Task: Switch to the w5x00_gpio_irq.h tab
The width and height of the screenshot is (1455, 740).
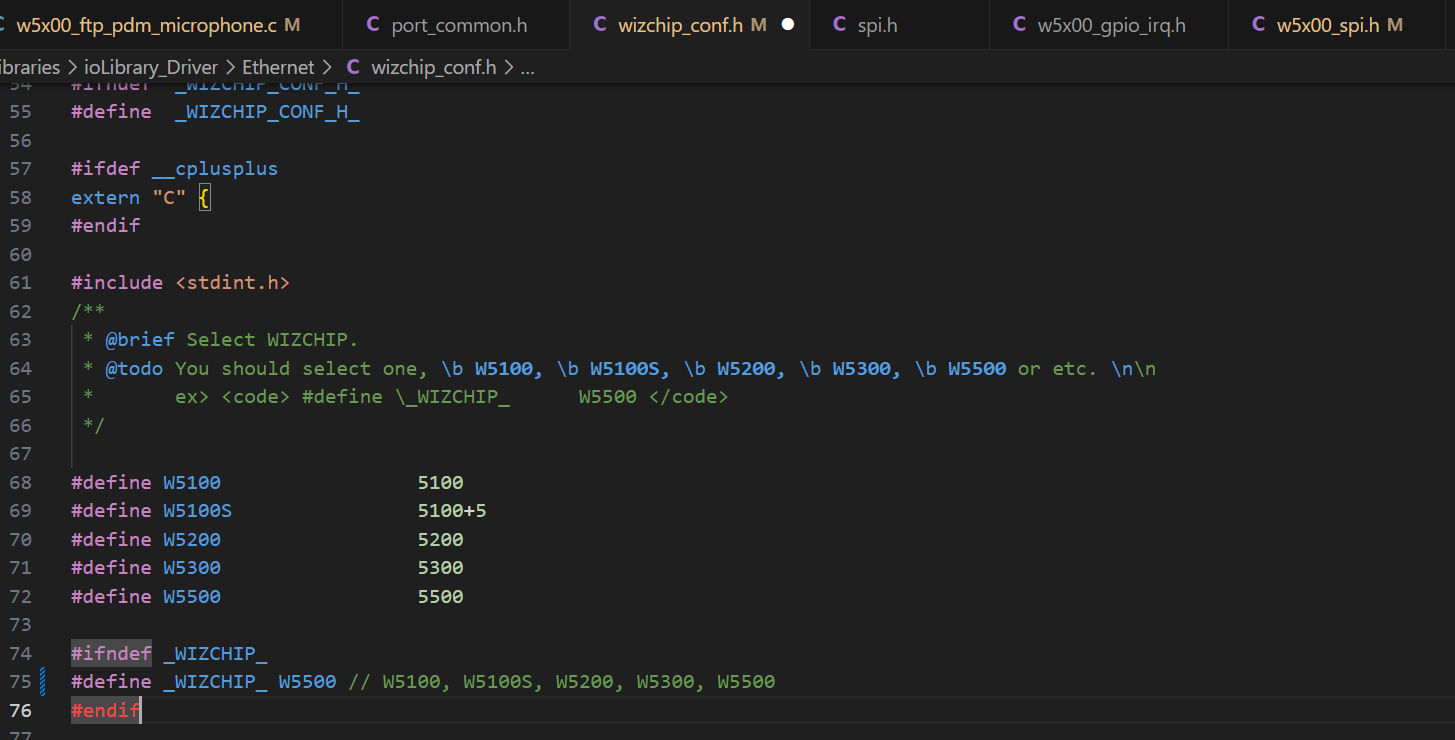Action: [1111, 25]
